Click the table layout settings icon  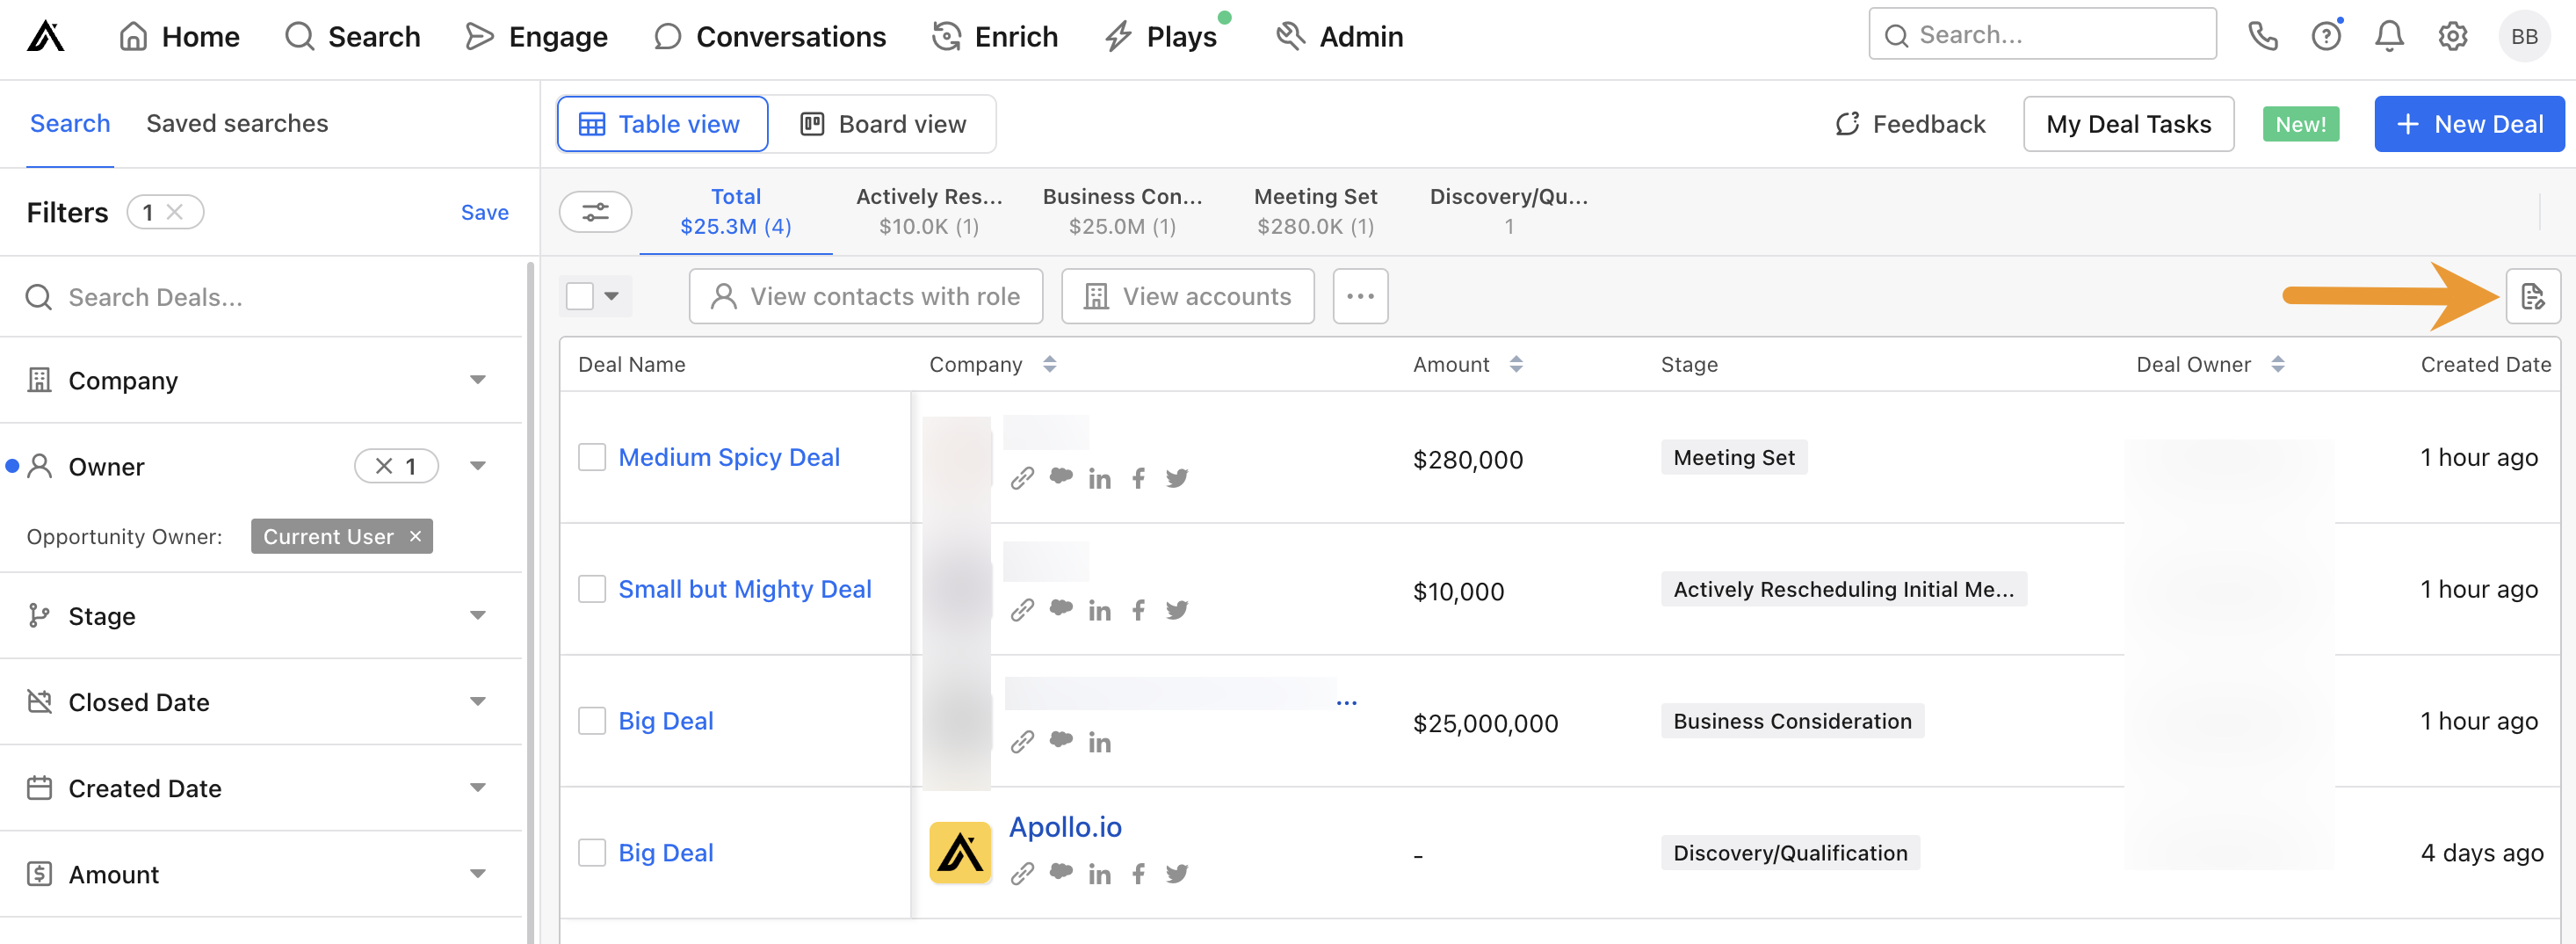(2532, 296)
